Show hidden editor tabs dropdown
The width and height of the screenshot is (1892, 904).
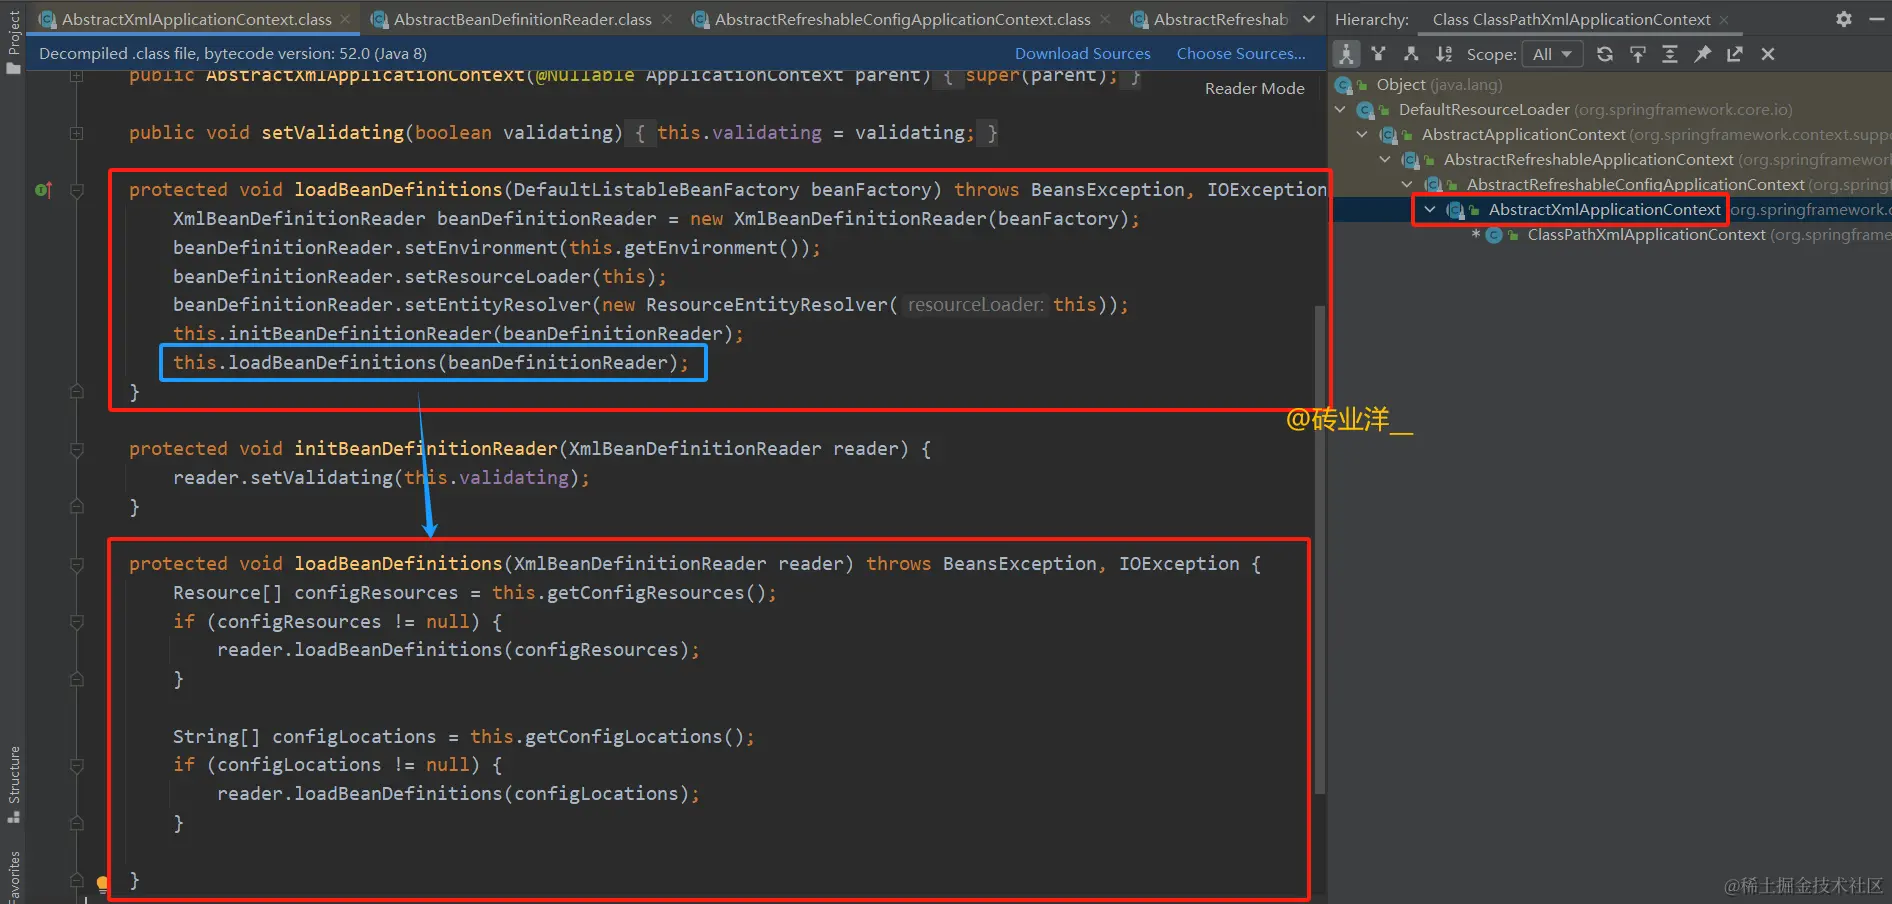[x=1309, y=19]
